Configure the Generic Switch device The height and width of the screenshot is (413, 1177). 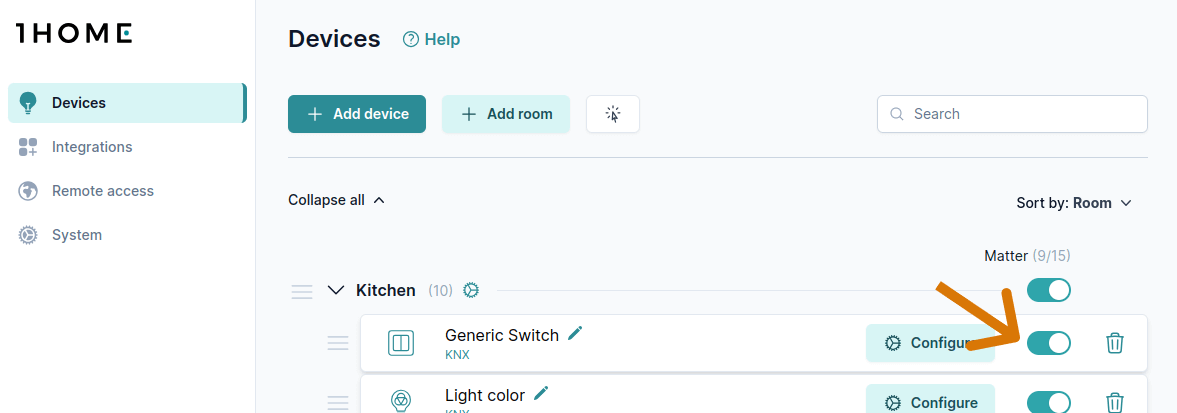[930, 343]
